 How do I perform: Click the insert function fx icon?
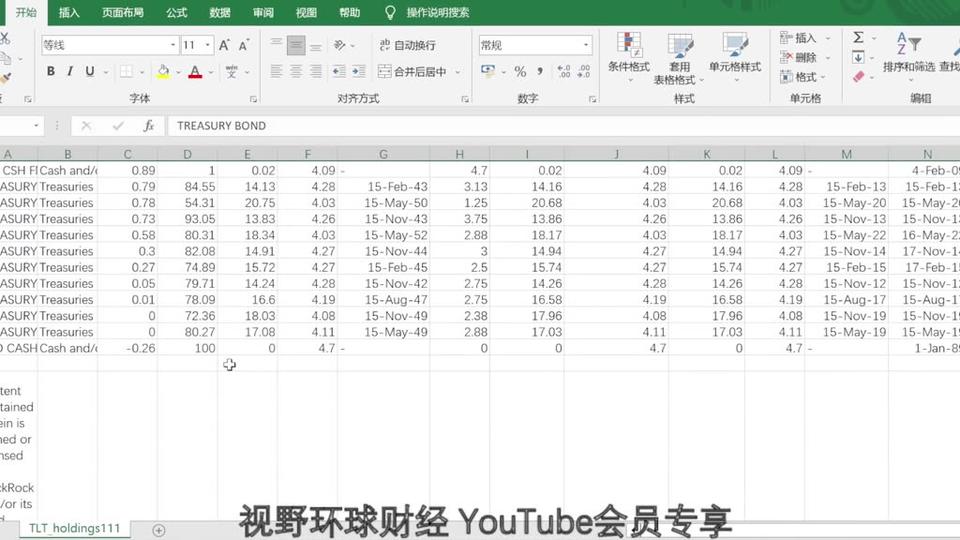pos(148,126)
